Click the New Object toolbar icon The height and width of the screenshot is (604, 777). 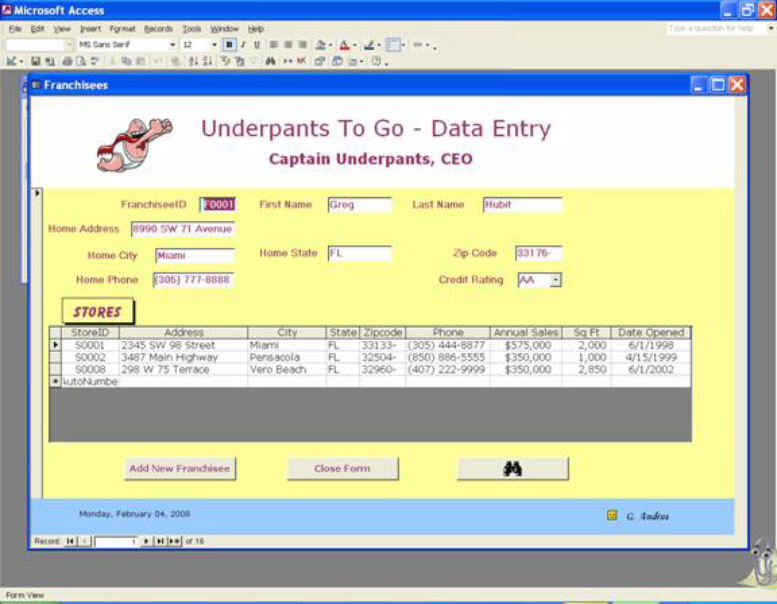352,61
